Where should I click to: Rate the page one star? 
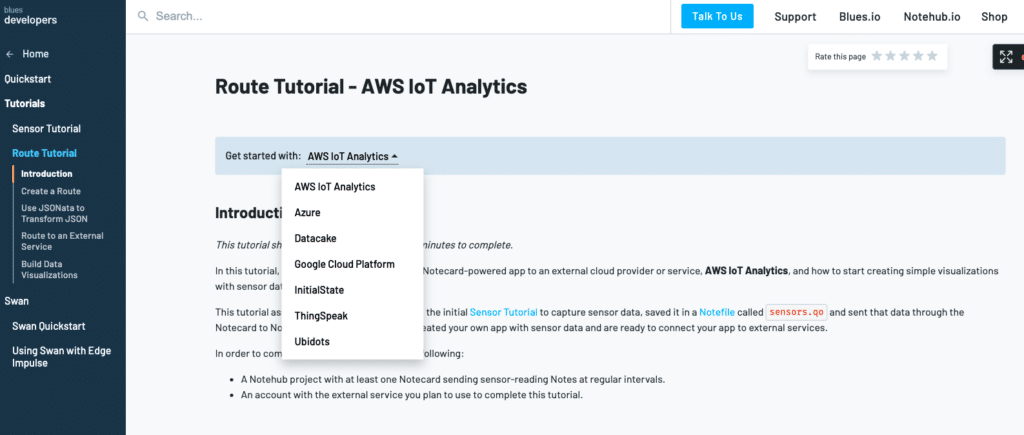pos(877,56)
